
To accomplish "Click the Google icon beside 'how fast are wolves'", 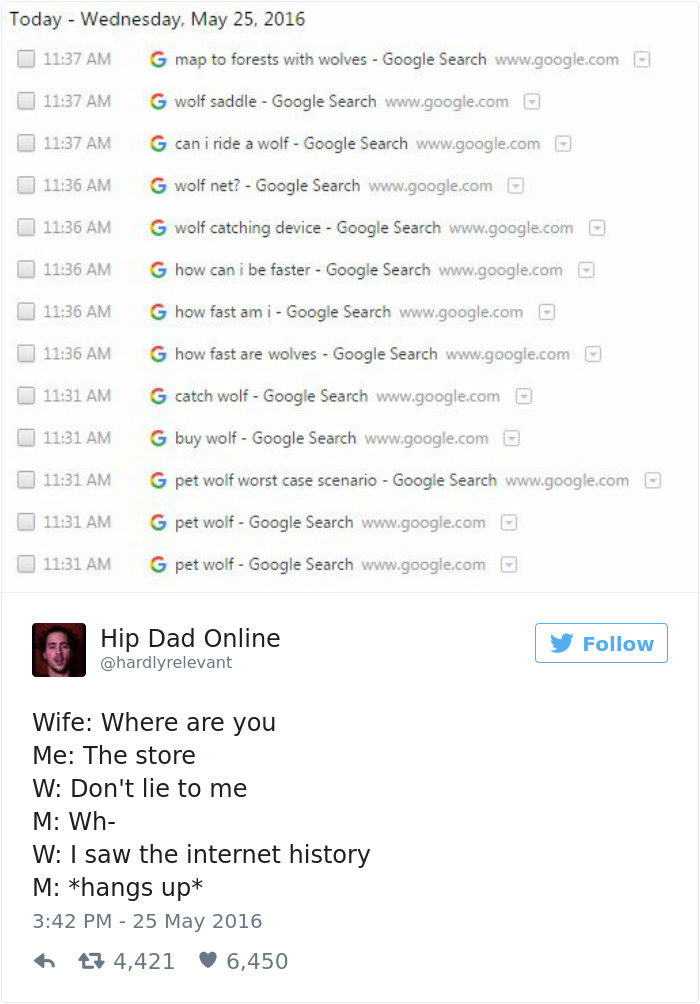I will pyautogui.click(x=160, y=353).
